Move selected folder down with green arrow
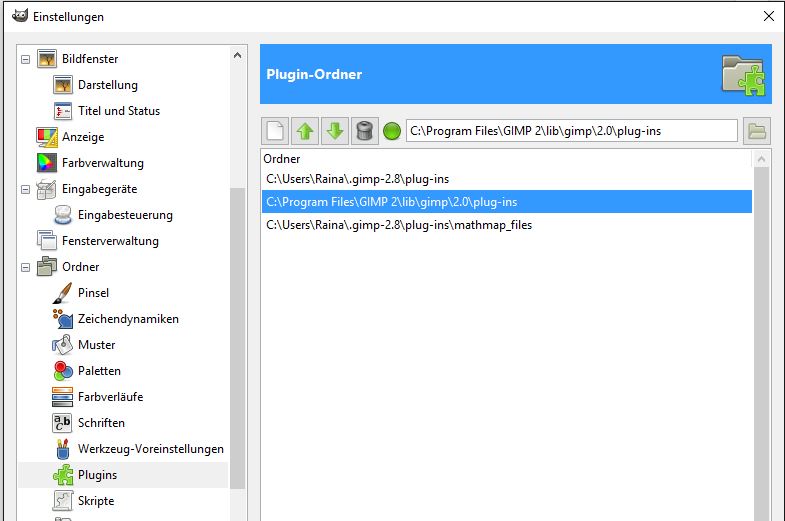The width and height of the screenshot is (785, 521). pyautogui.click(x=335, y=131)
